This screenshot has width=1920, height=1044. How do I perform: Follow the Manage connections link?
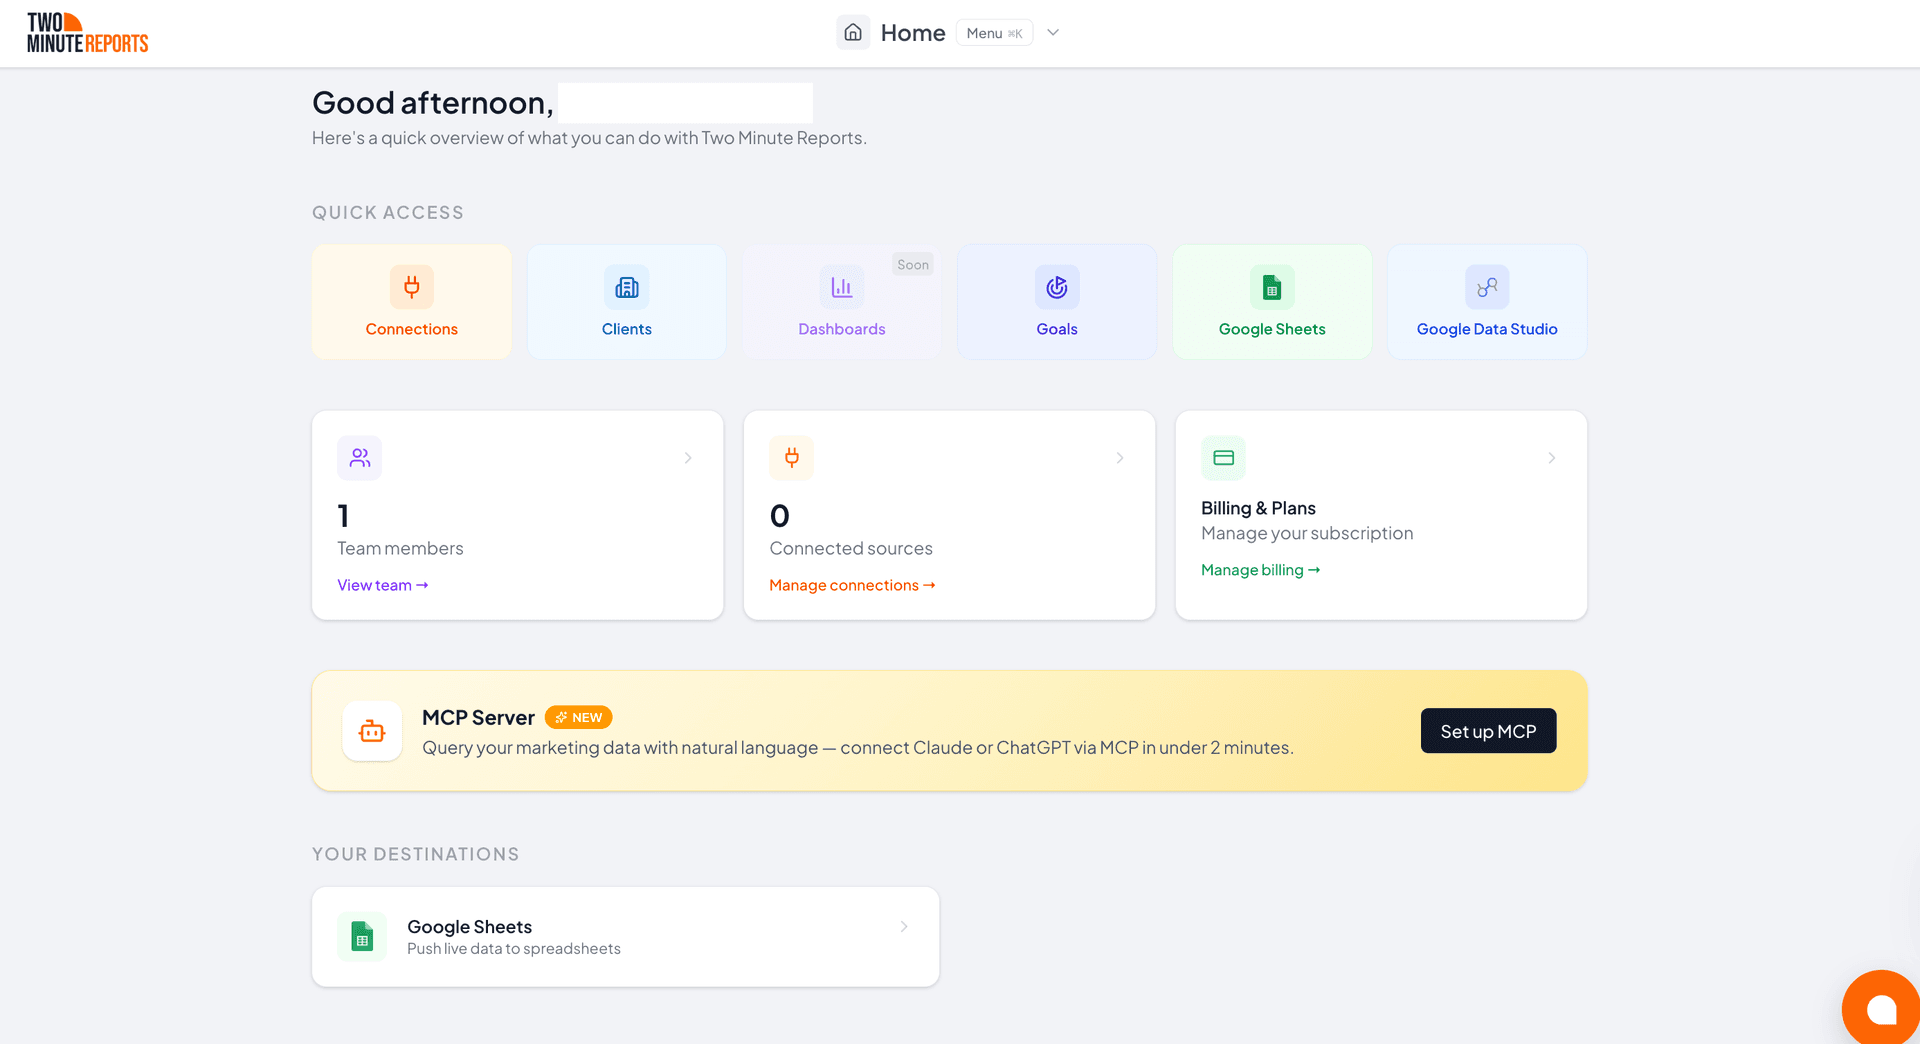point(852,585)
